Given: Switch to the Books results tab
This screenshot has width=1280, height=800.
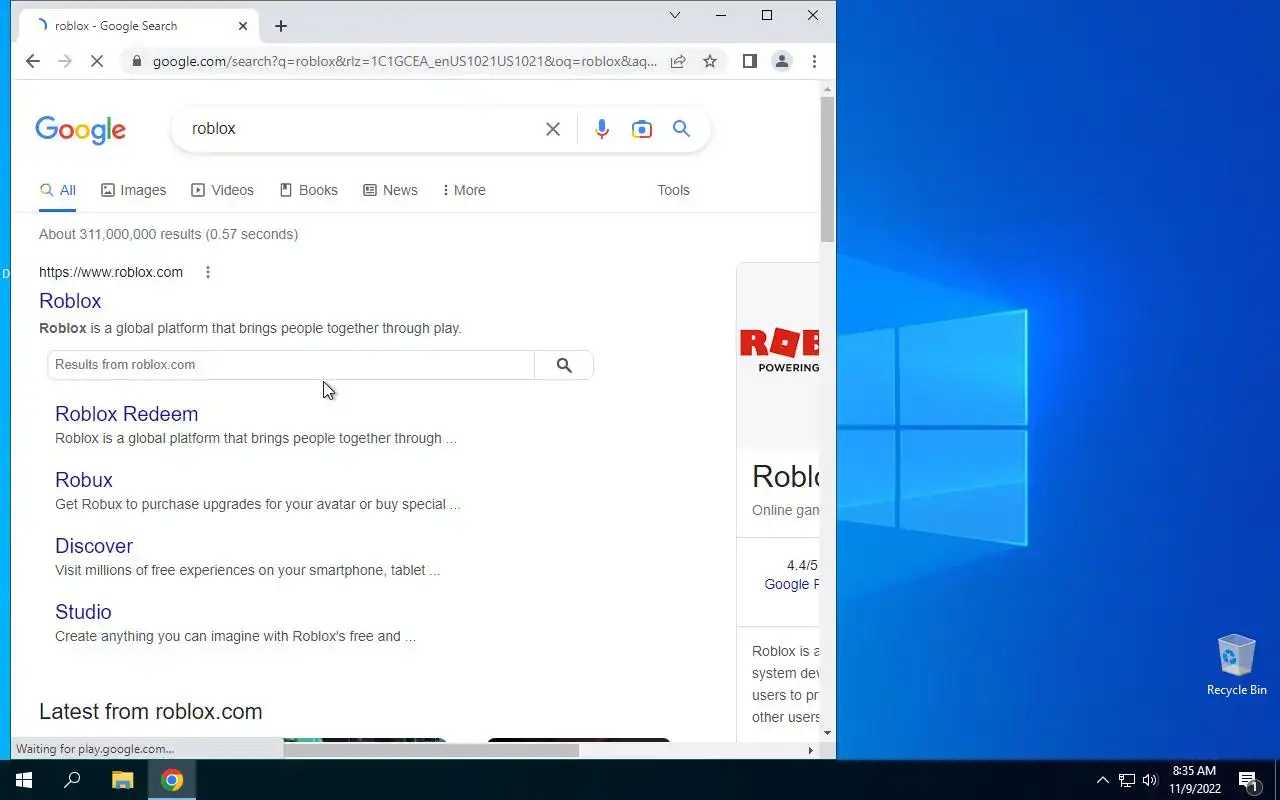Looking at the screenshot, I should 309,190.
